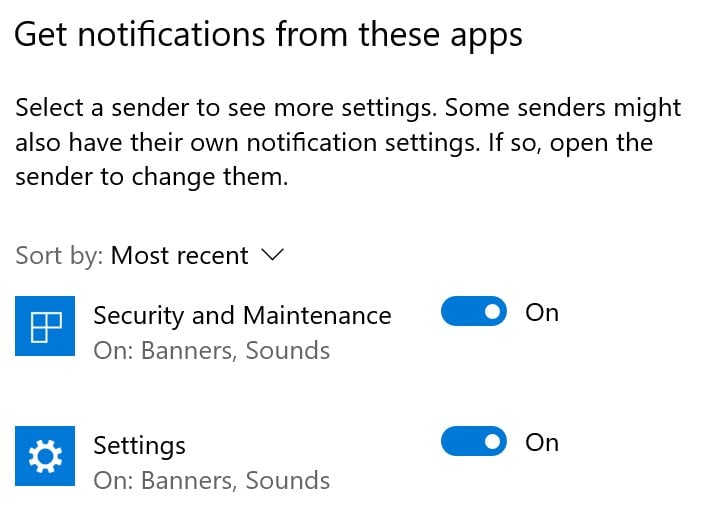This screenshot has width=716, height=519.
Task: Click the Sort by label
Action: [x=59, y=256]
